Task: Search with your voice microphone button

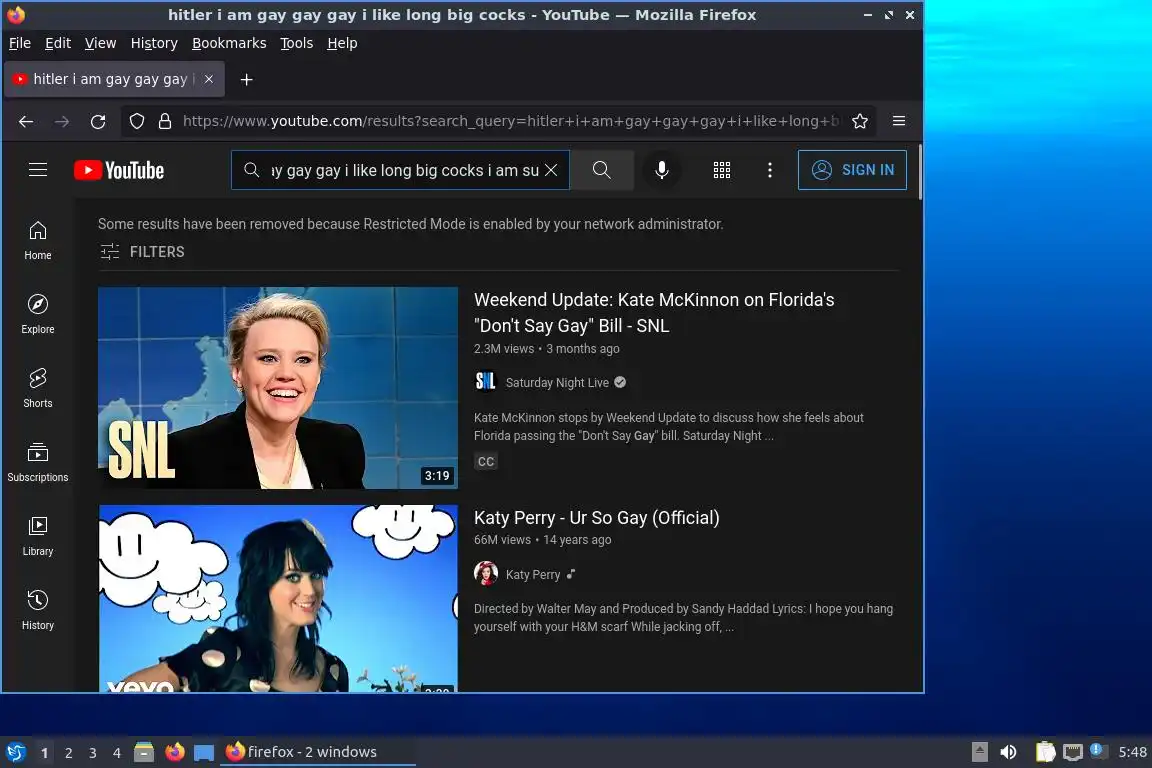Action: (661, 170)
